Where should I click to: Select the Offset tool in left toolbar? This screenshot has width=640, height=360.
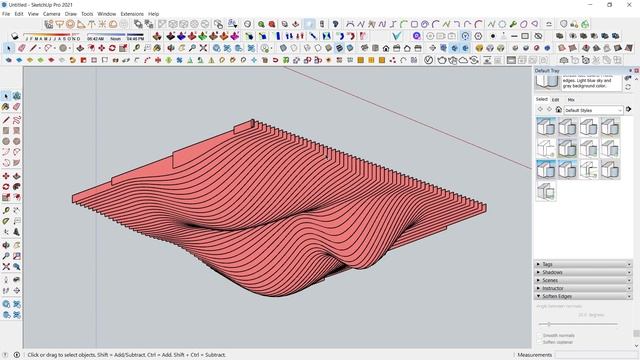click(17, 197)
